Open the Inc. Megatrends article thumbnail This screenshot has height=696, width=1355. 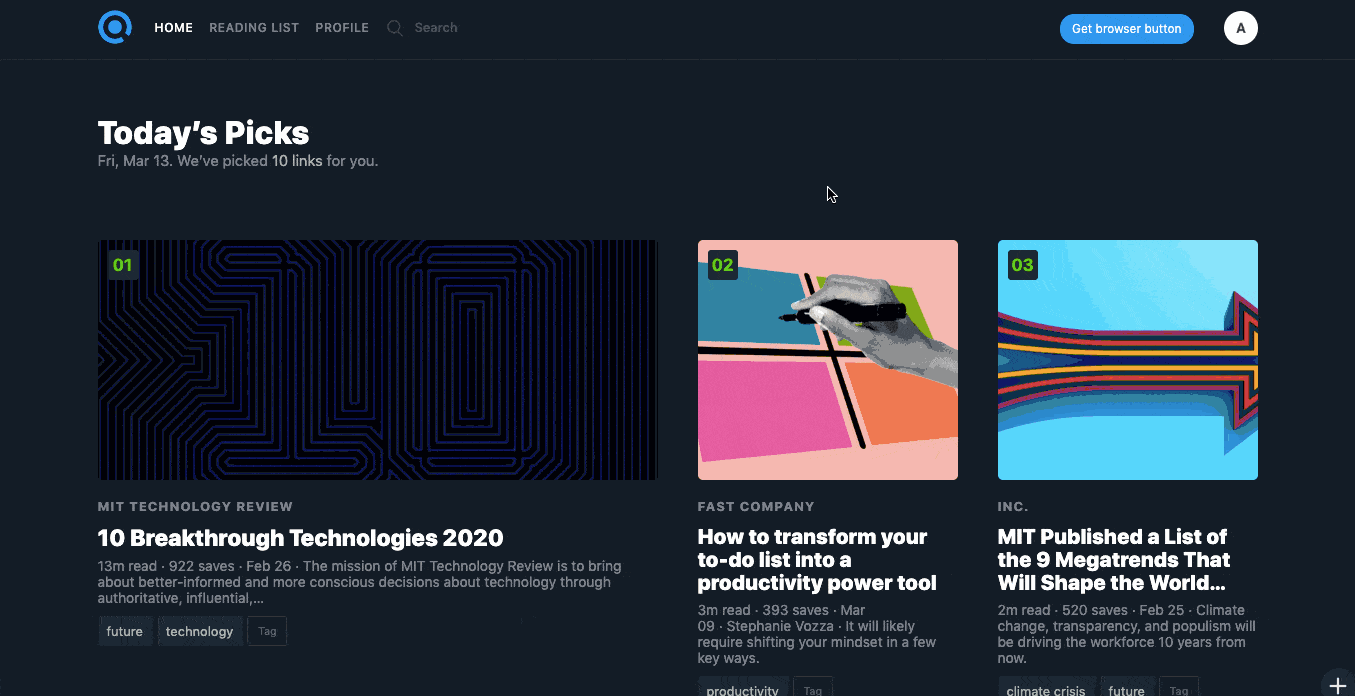click(x=1128, y=360)
